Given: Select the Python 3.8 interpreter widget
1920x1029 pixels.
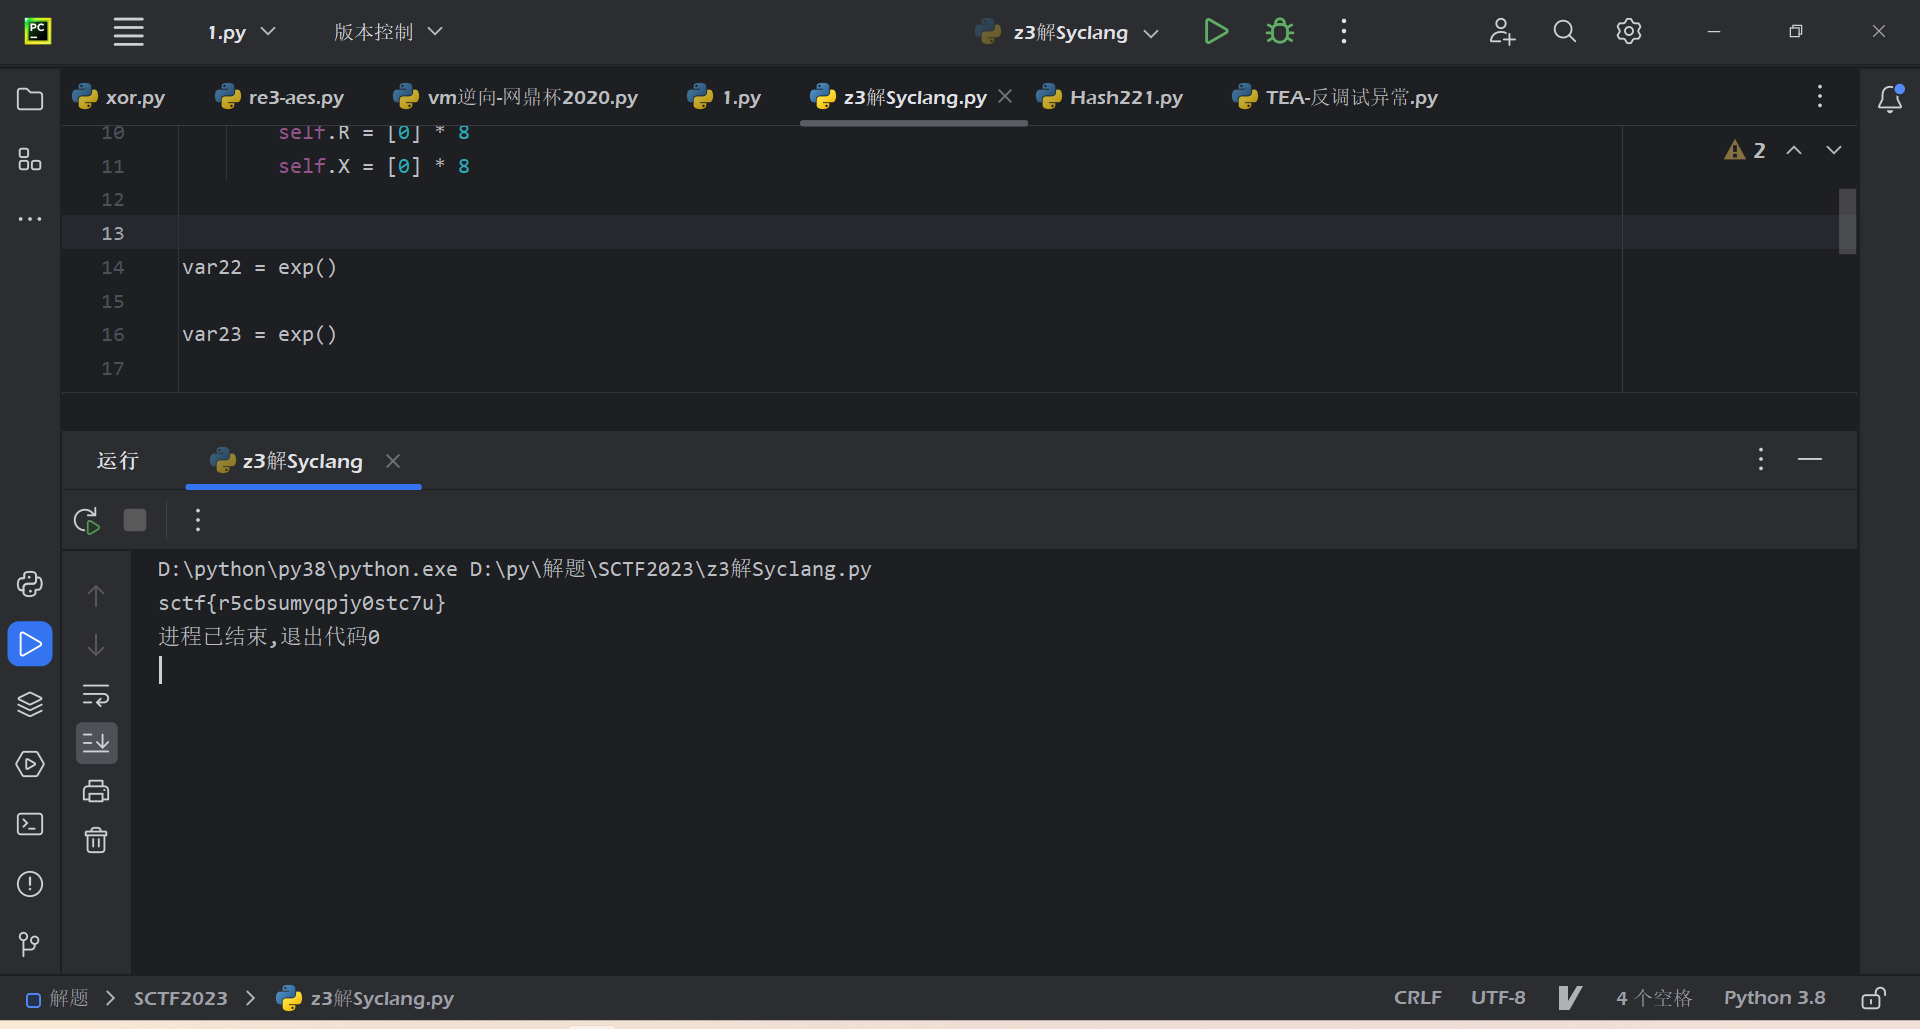Looking at the screenshot, I should [x=1775, y=998].
